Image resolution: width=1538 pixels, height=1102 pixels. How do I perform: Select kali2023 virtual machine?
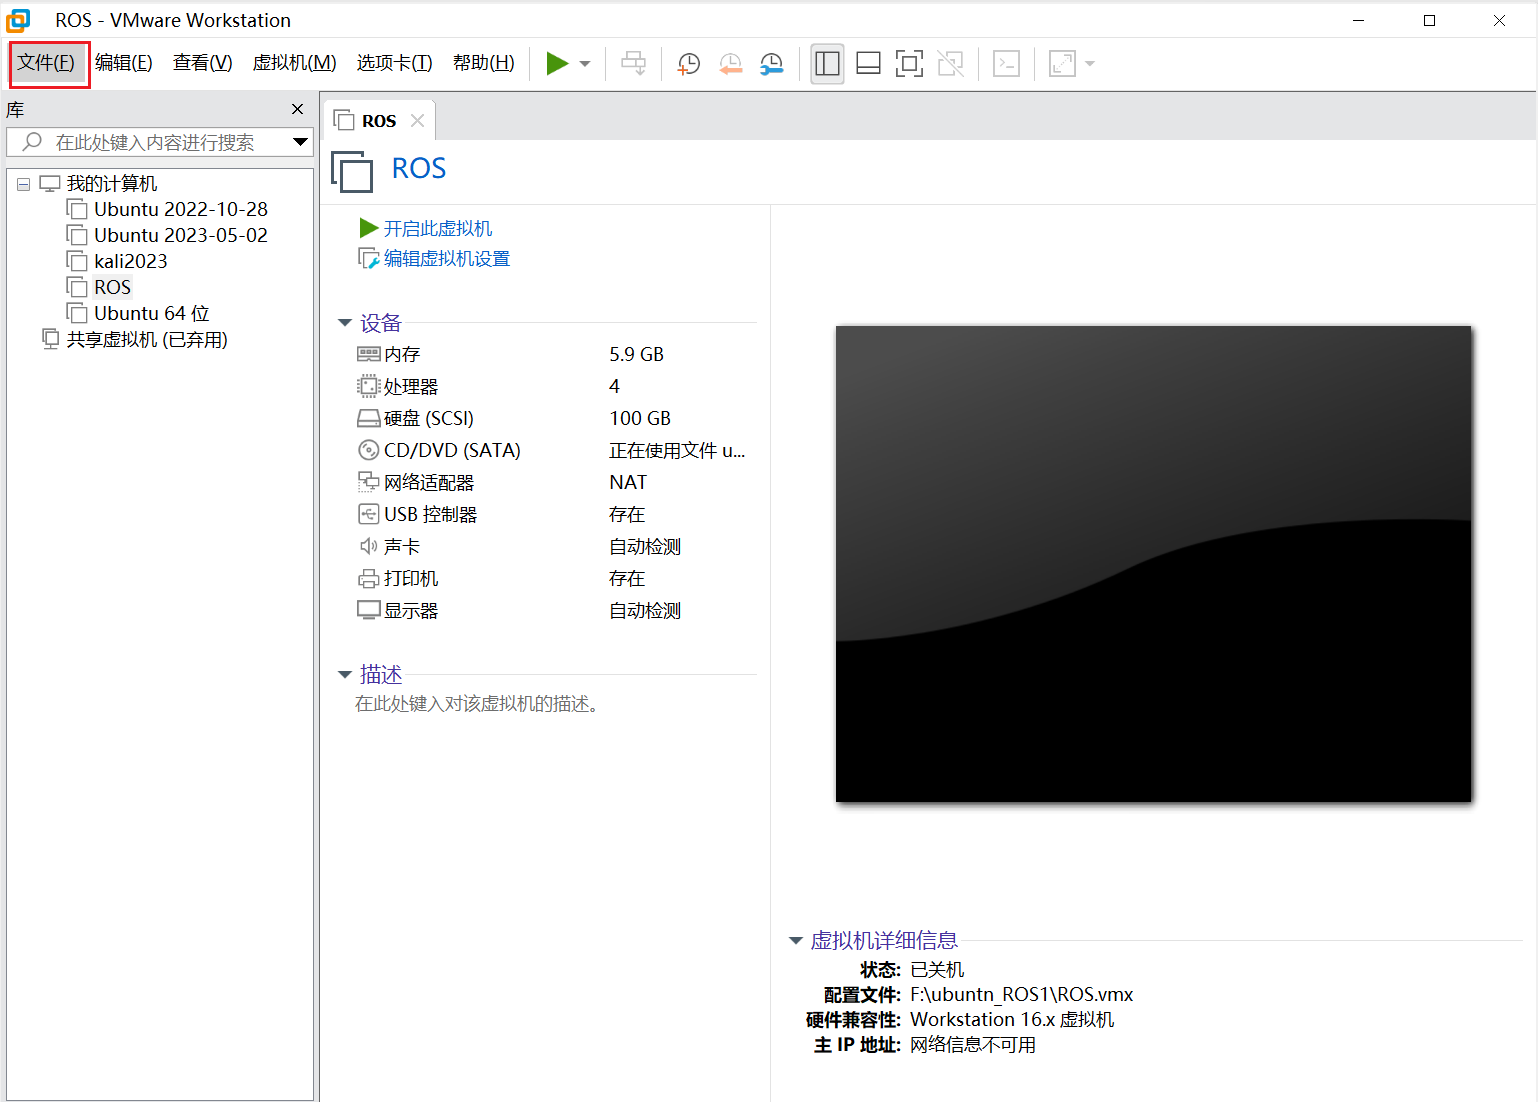click(131, 261)
